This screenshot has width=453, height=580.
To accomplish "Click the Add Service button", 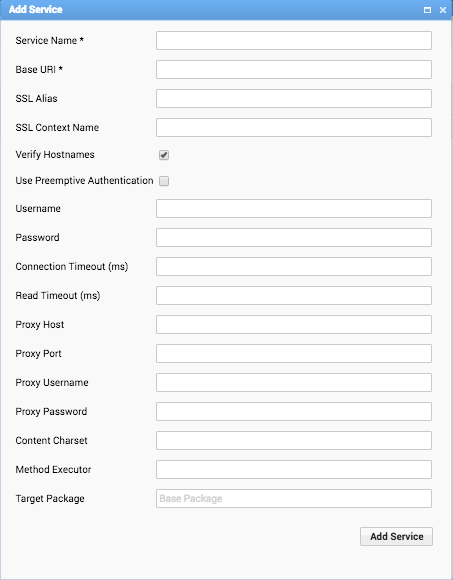I will 396,536.
